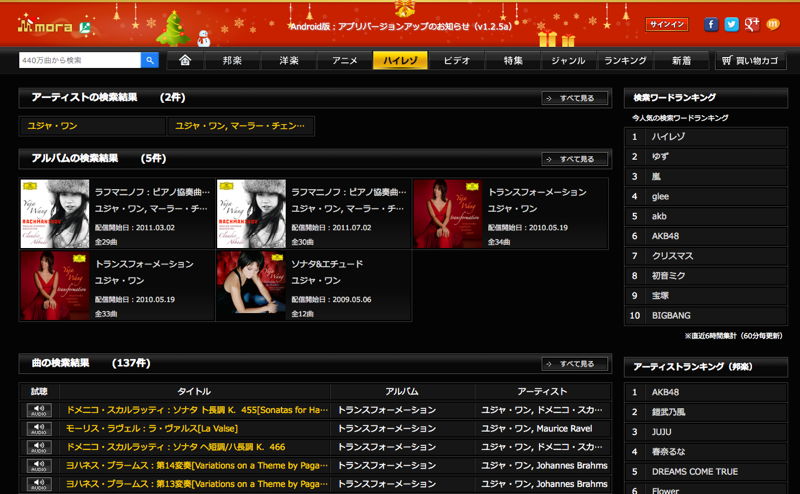Click the タイトル column header

[x=194, y=391]
